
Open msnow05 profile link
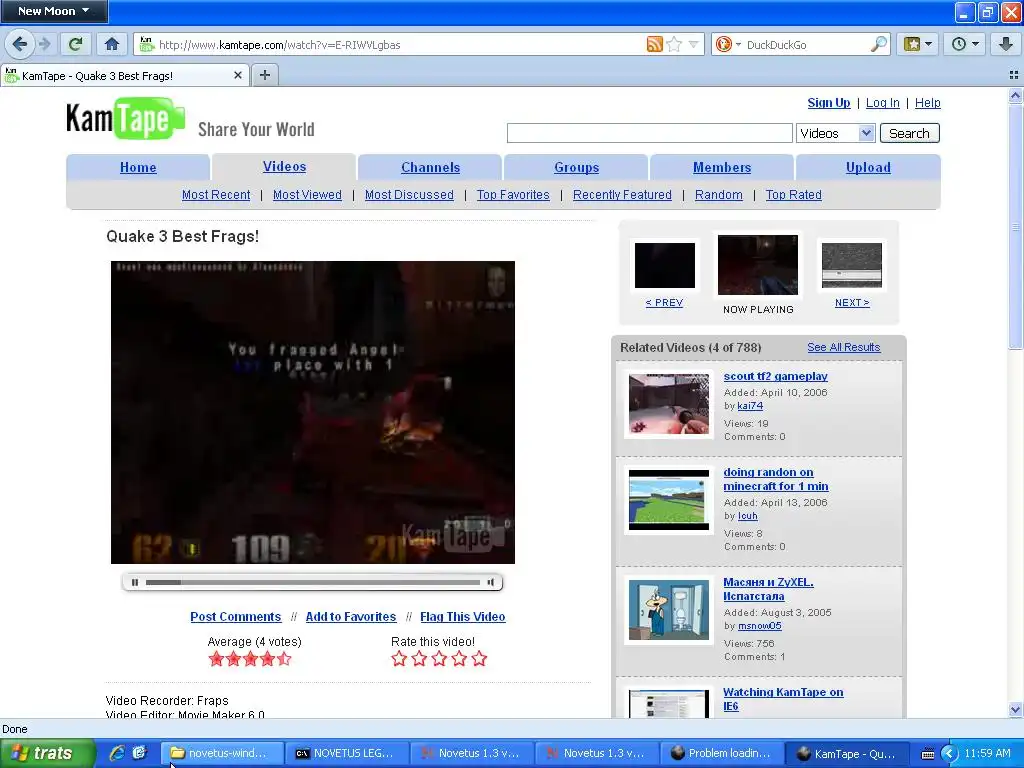760,626
